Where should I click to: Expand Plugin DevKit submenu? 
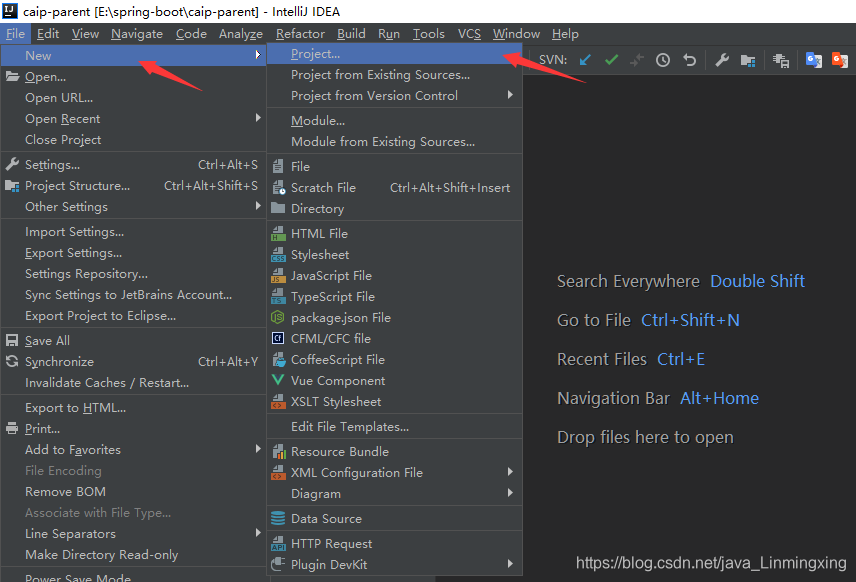point(395,565)
